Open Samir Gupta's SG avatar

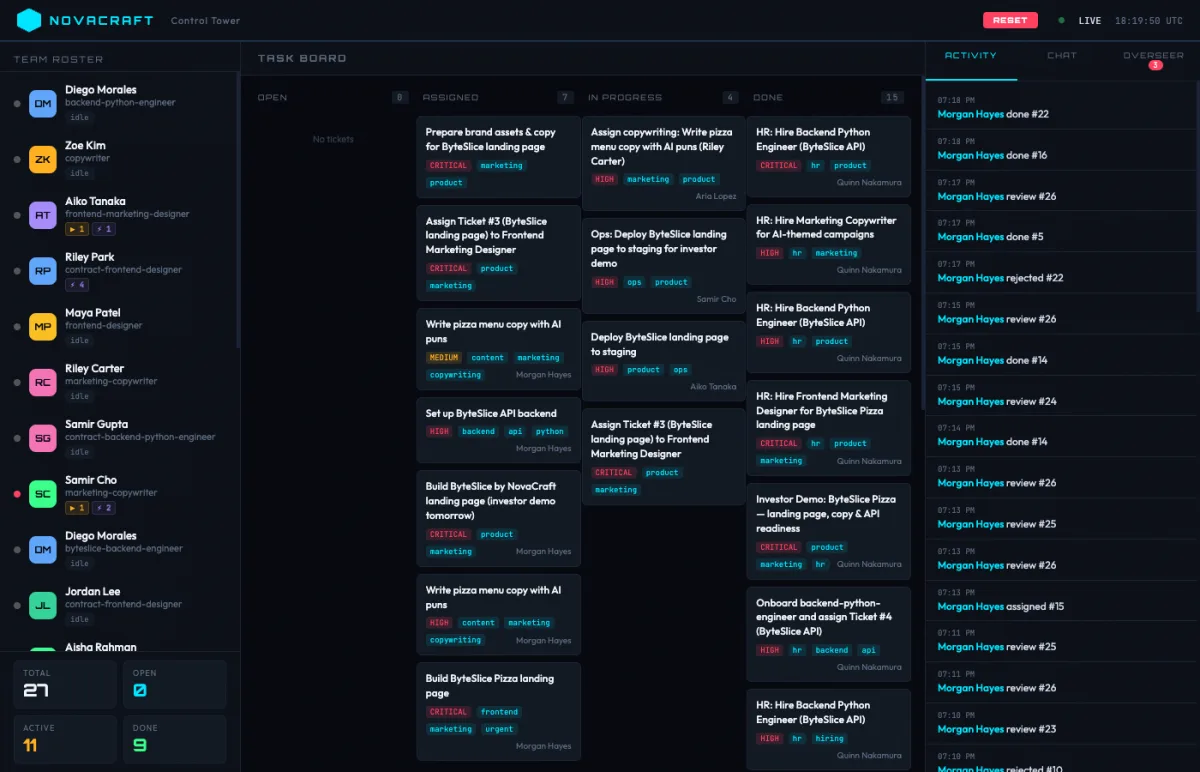pos(43,438)
